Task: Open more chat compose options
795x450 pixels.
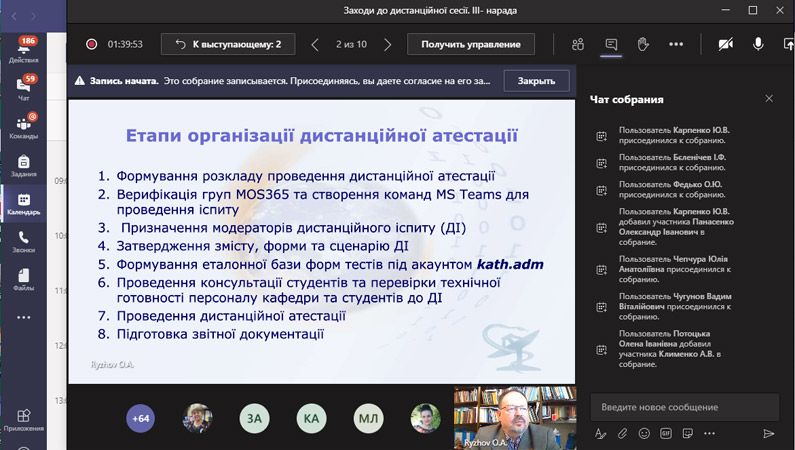Action: point(709,433)
